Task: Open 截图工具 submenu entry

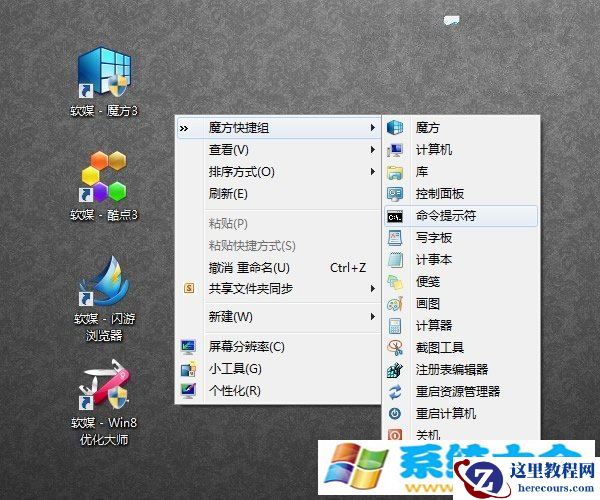Action: click(461, 347)
